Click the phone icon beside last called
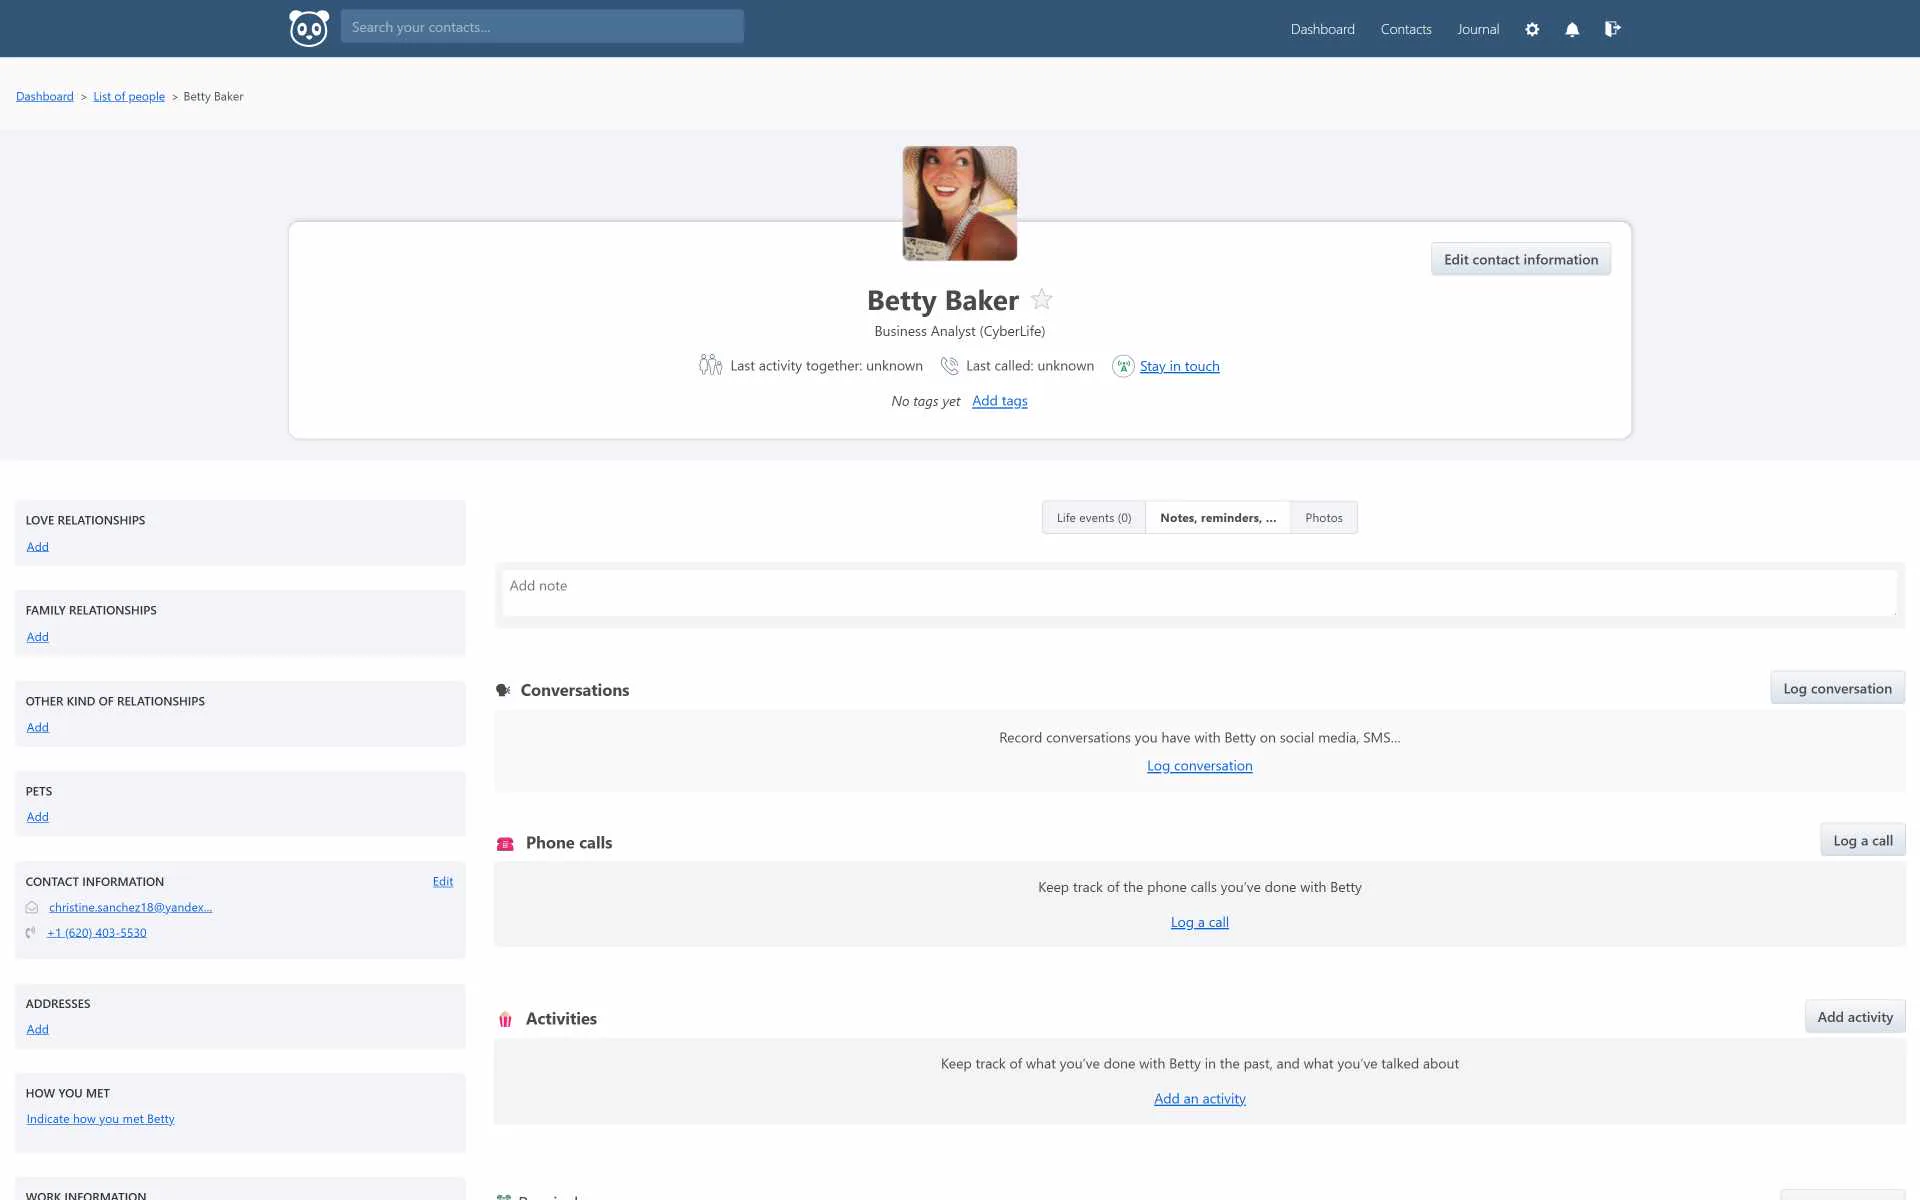Screen dimensions: 1920x1200 point(950,366)
